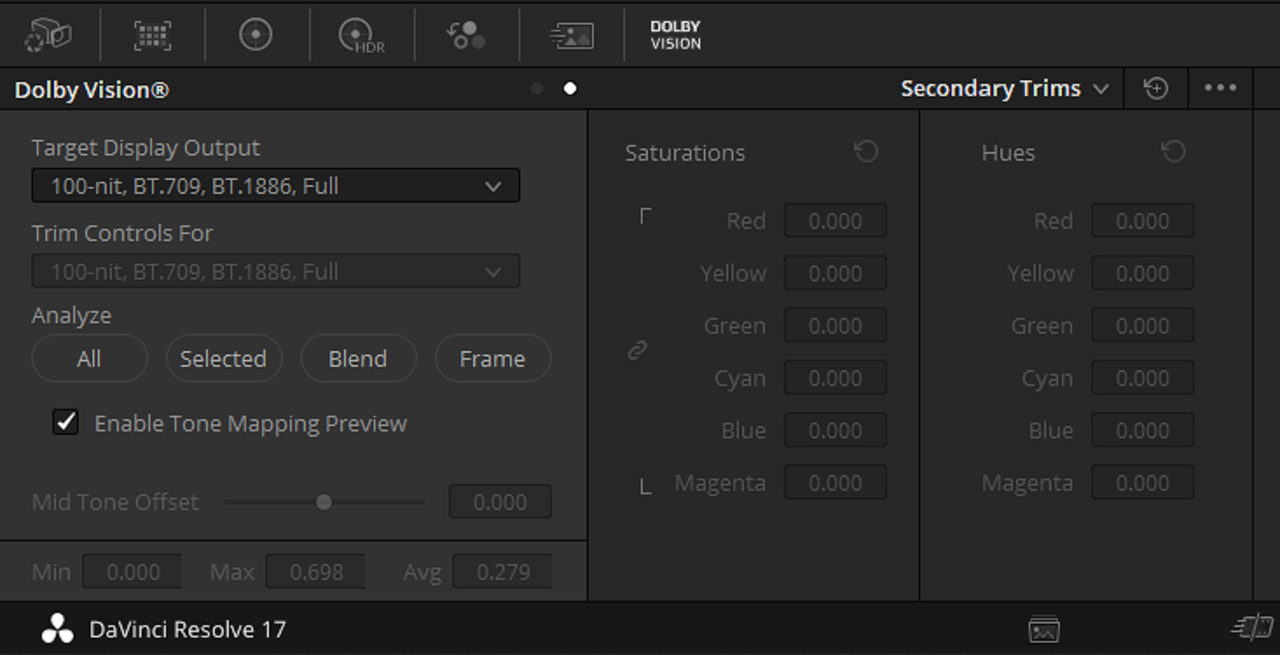Screen dimensions: 1280x655
Task: Click the Saturations Cyan value field
Action: coord(835,378)
